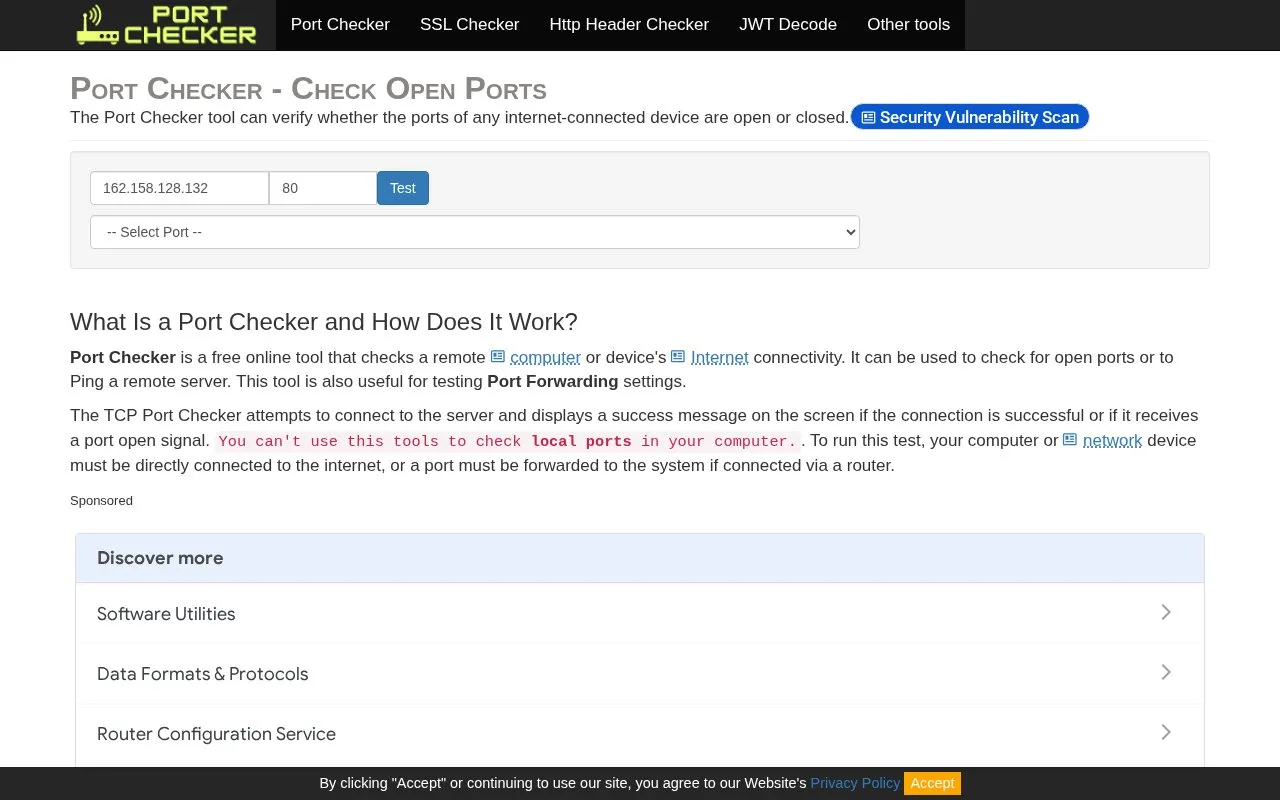The height and width of the screenshot is (800, 1280).
Task: Click the icon before the 'Internet' link
Action: tap(678, 357)
